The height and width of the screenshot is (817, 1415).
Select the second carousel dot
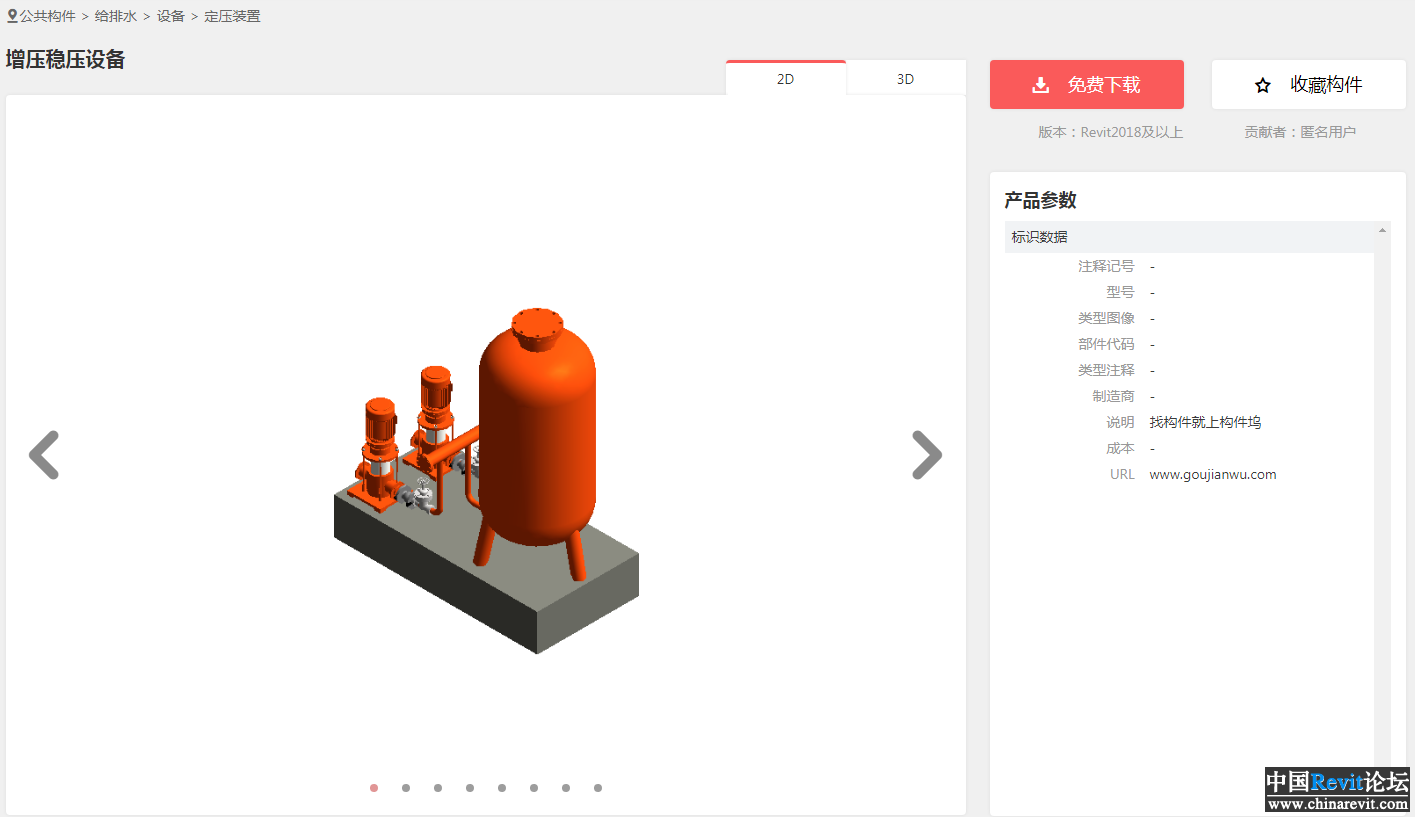point(406,788)
